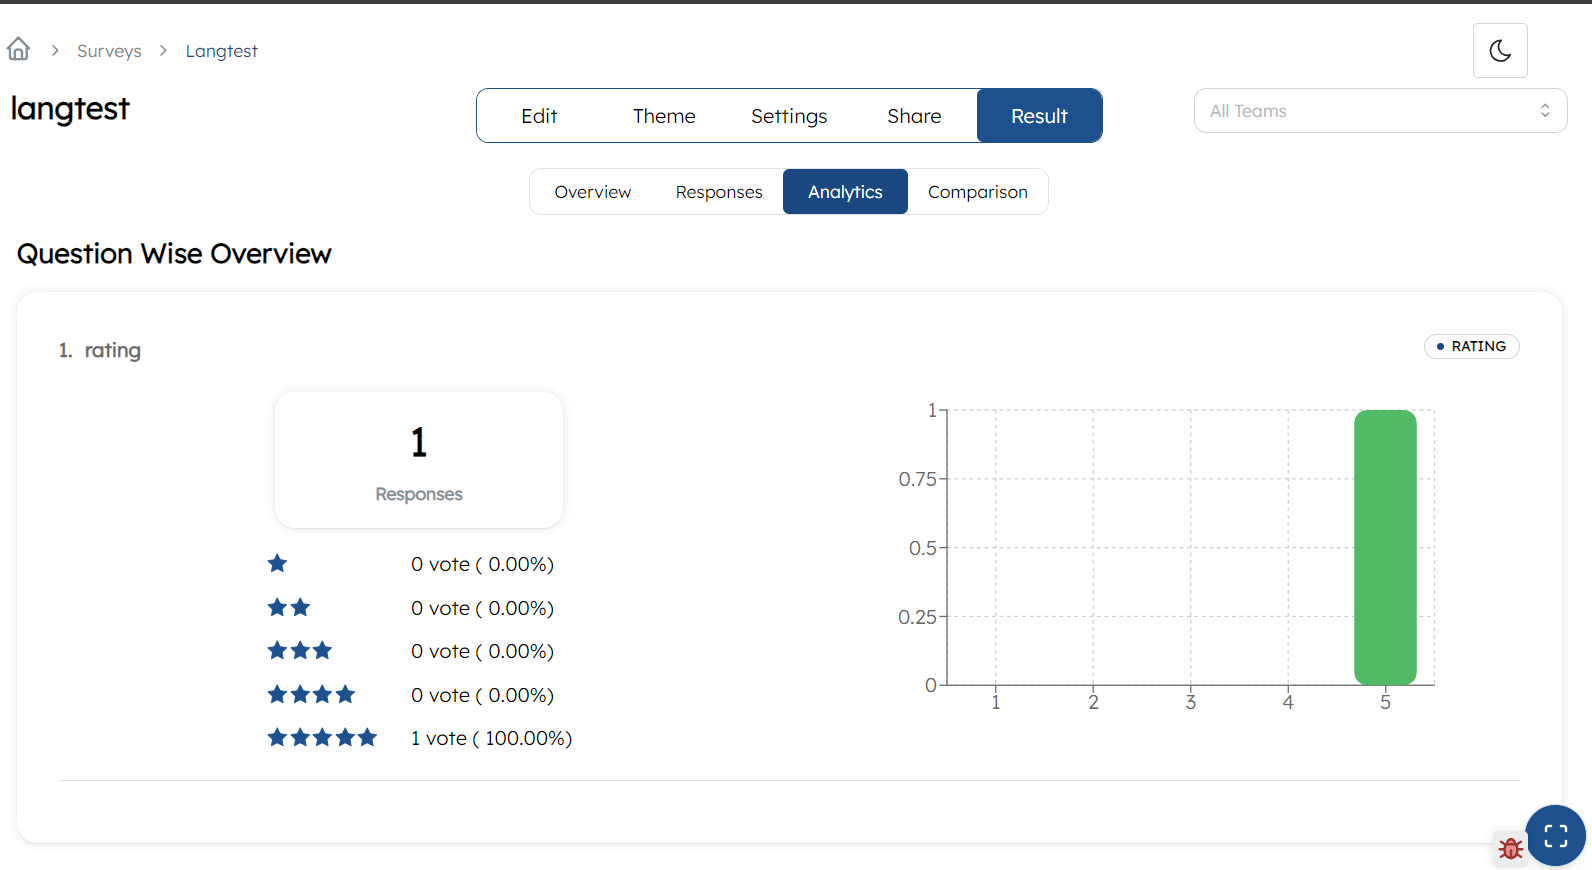
Task: Switch to the Edit tab
Action: [x=539, y=116]
